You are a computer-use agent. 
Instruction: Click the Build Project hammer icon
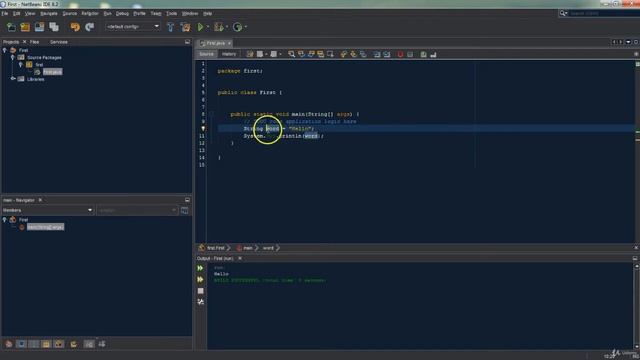171,27
